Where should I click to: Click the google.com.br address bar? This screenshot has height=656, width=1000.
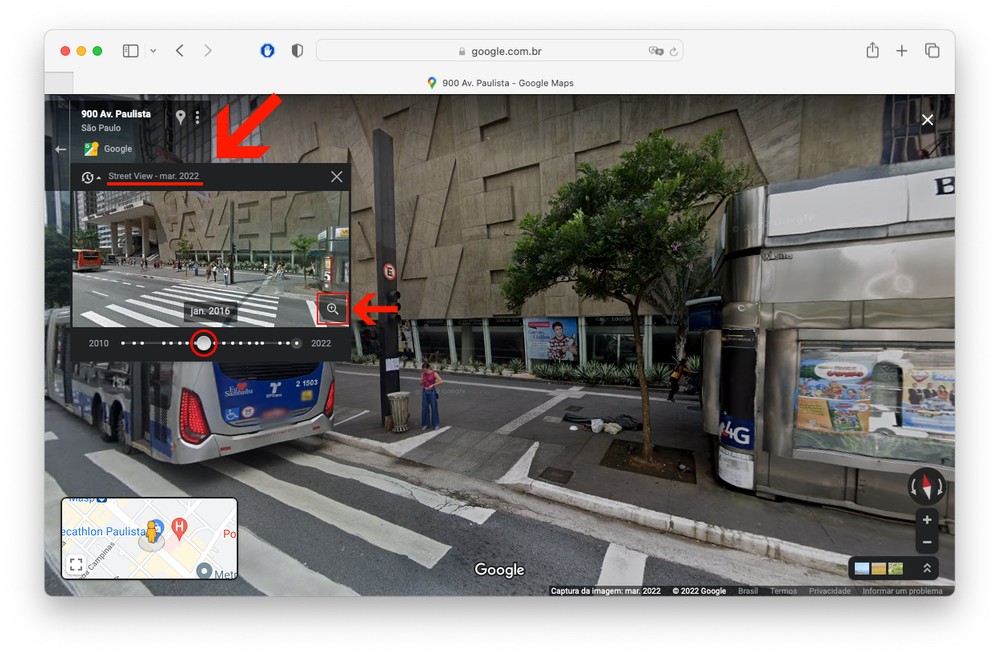point(499,51)
